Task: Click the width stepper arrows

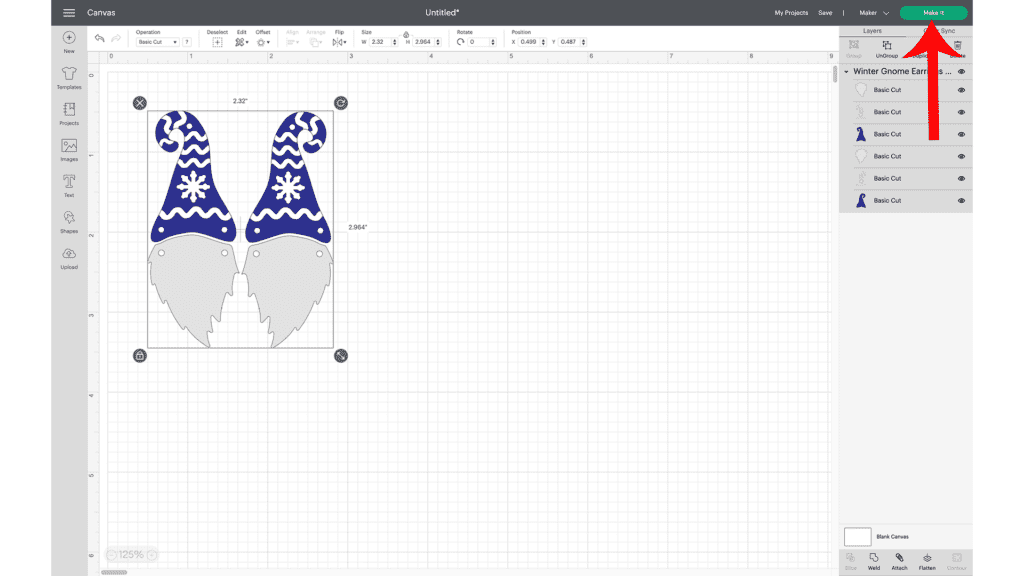Action: click(x=394, y=42)
